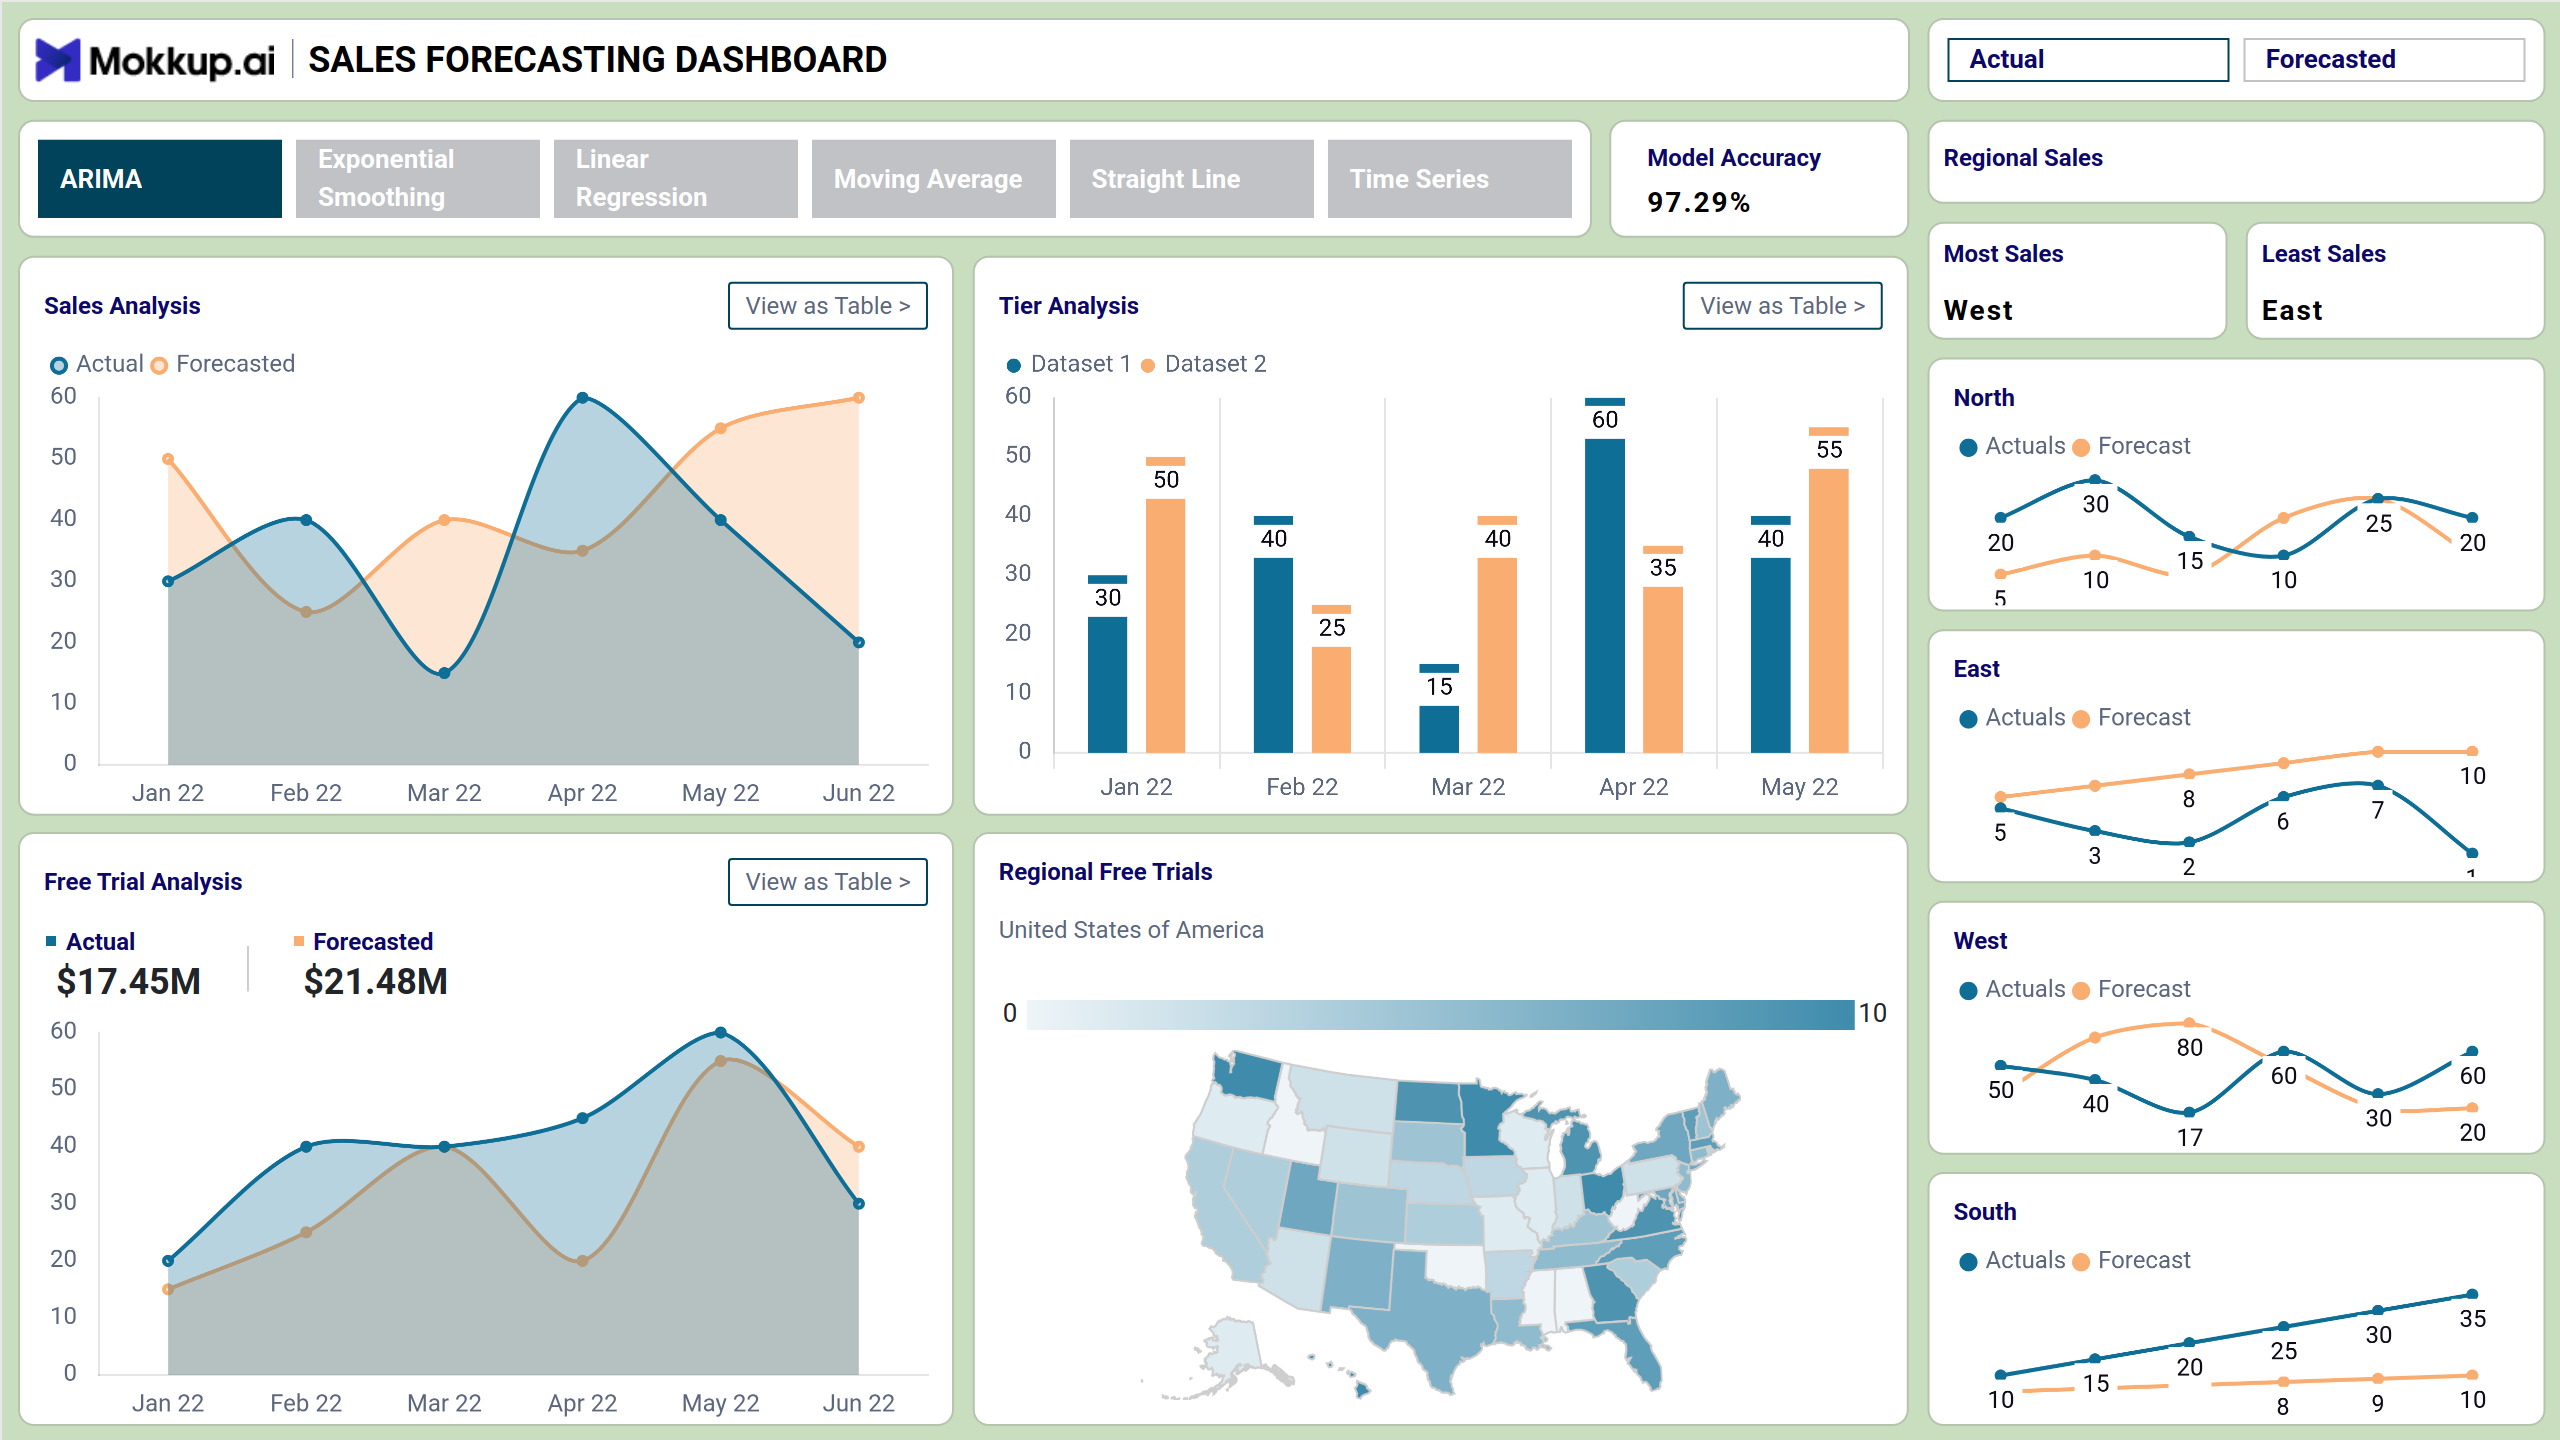The height and width of the screenshot is (1440, 2560).
Task: Click North chart Forecast legend dot
Action: (2081, 447)
